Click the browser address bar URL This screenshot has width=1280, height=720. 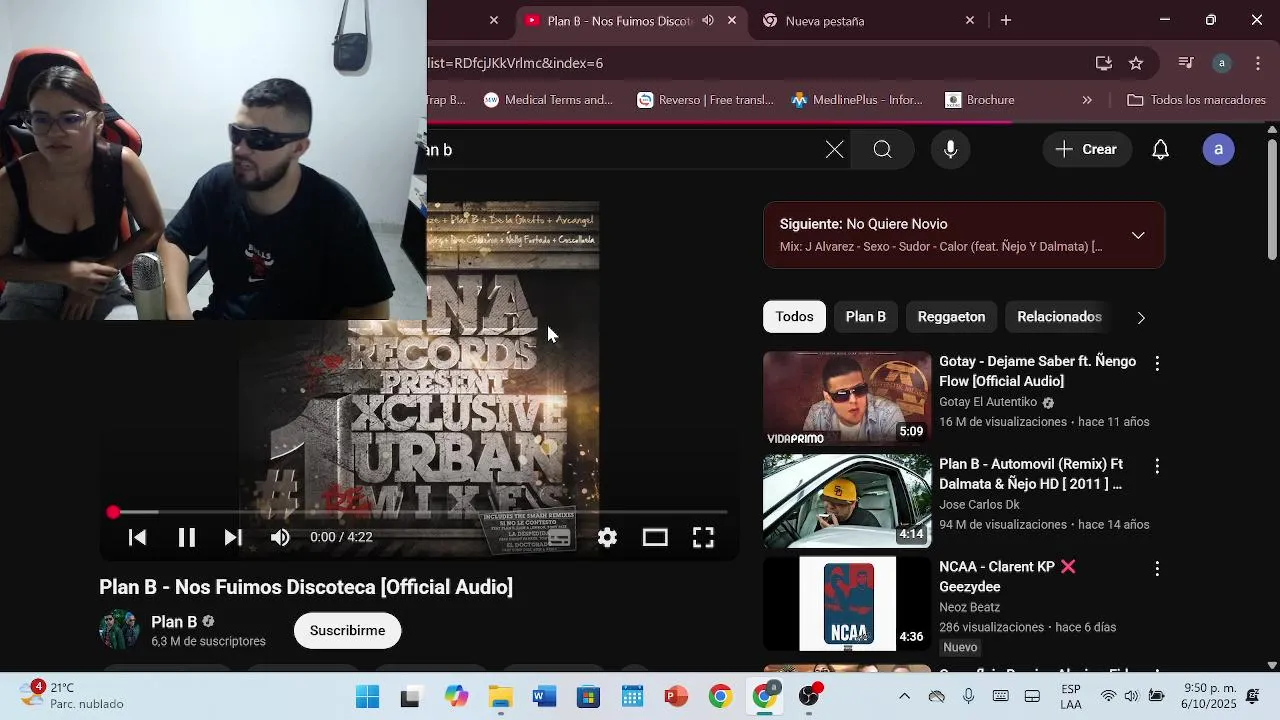(515, 63)
